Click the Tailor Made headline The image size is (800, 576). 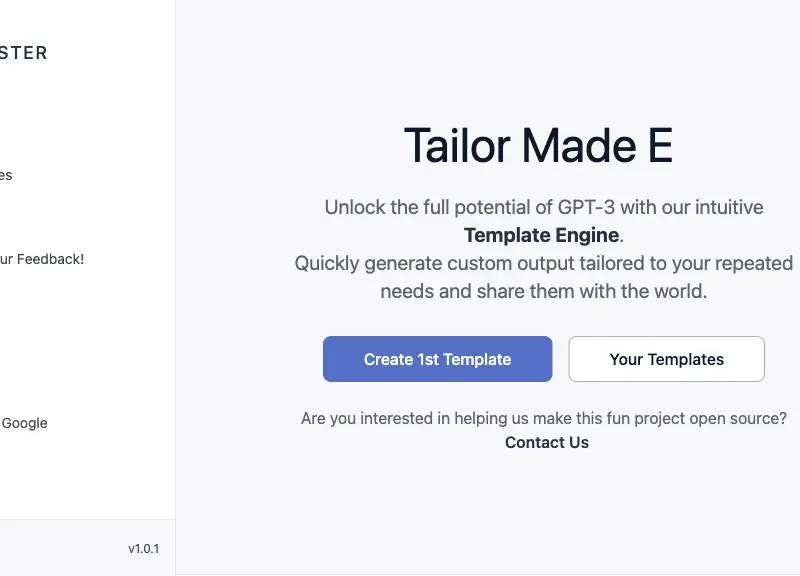[538, 146]
